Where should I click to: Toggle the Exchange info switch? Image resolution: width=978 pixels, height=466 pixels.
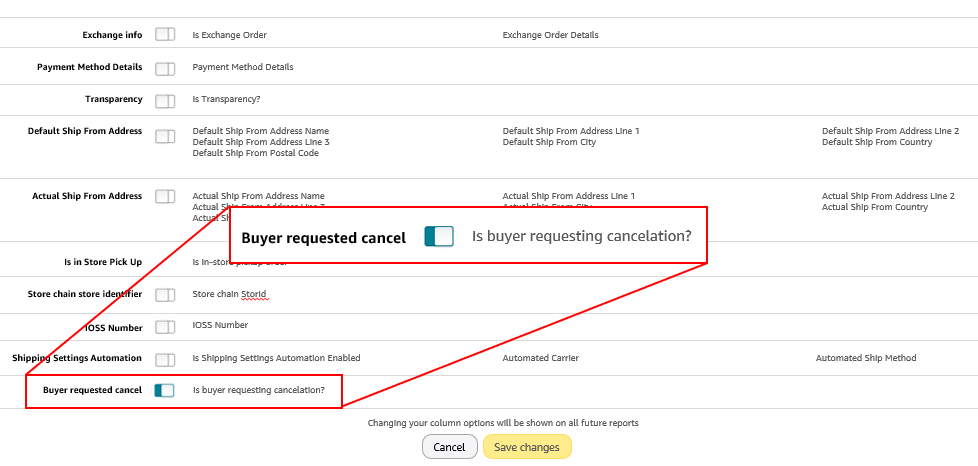point(165,35)
